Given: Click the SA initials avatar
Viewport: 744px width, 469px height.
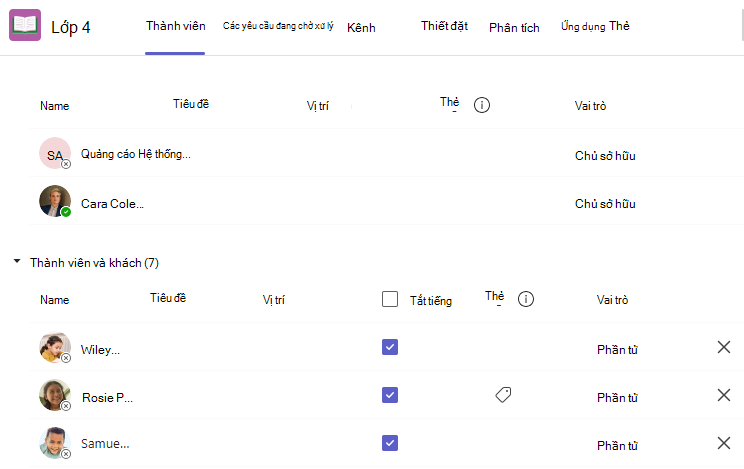Looking at the screenshot, I should point(55,153).
